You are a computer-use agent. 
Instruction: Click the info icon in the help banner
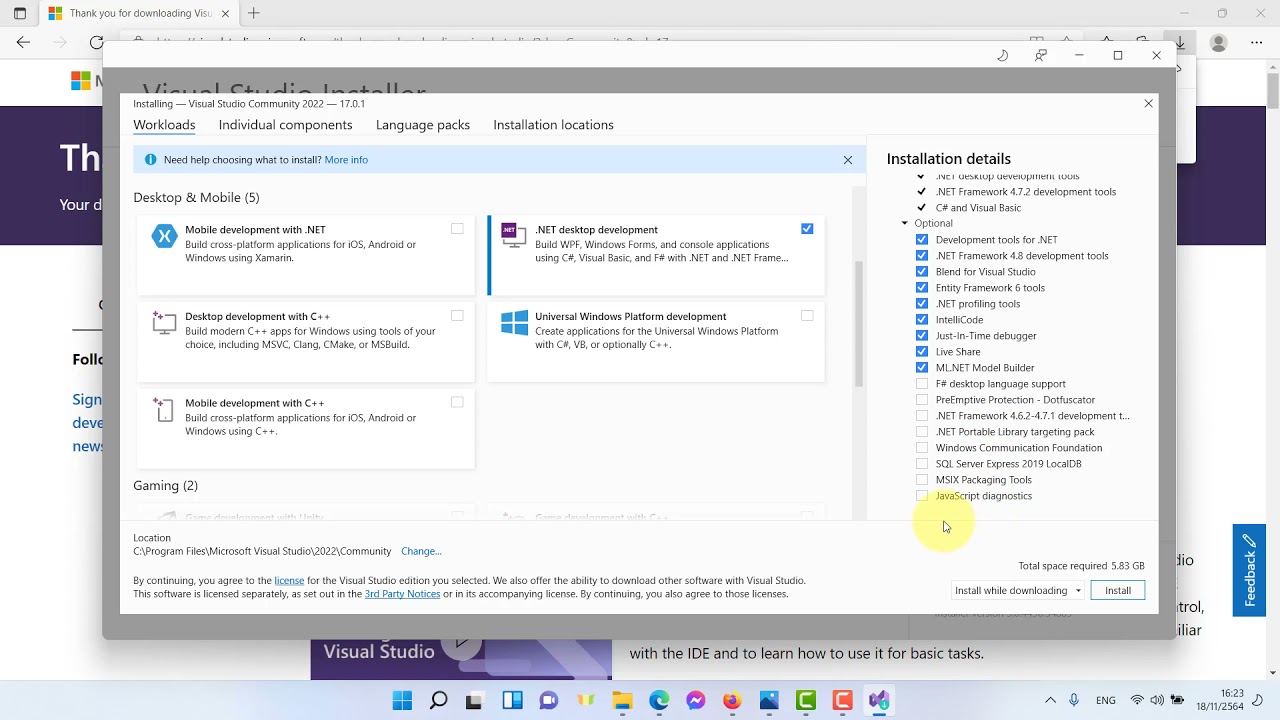tap(151, 160)
